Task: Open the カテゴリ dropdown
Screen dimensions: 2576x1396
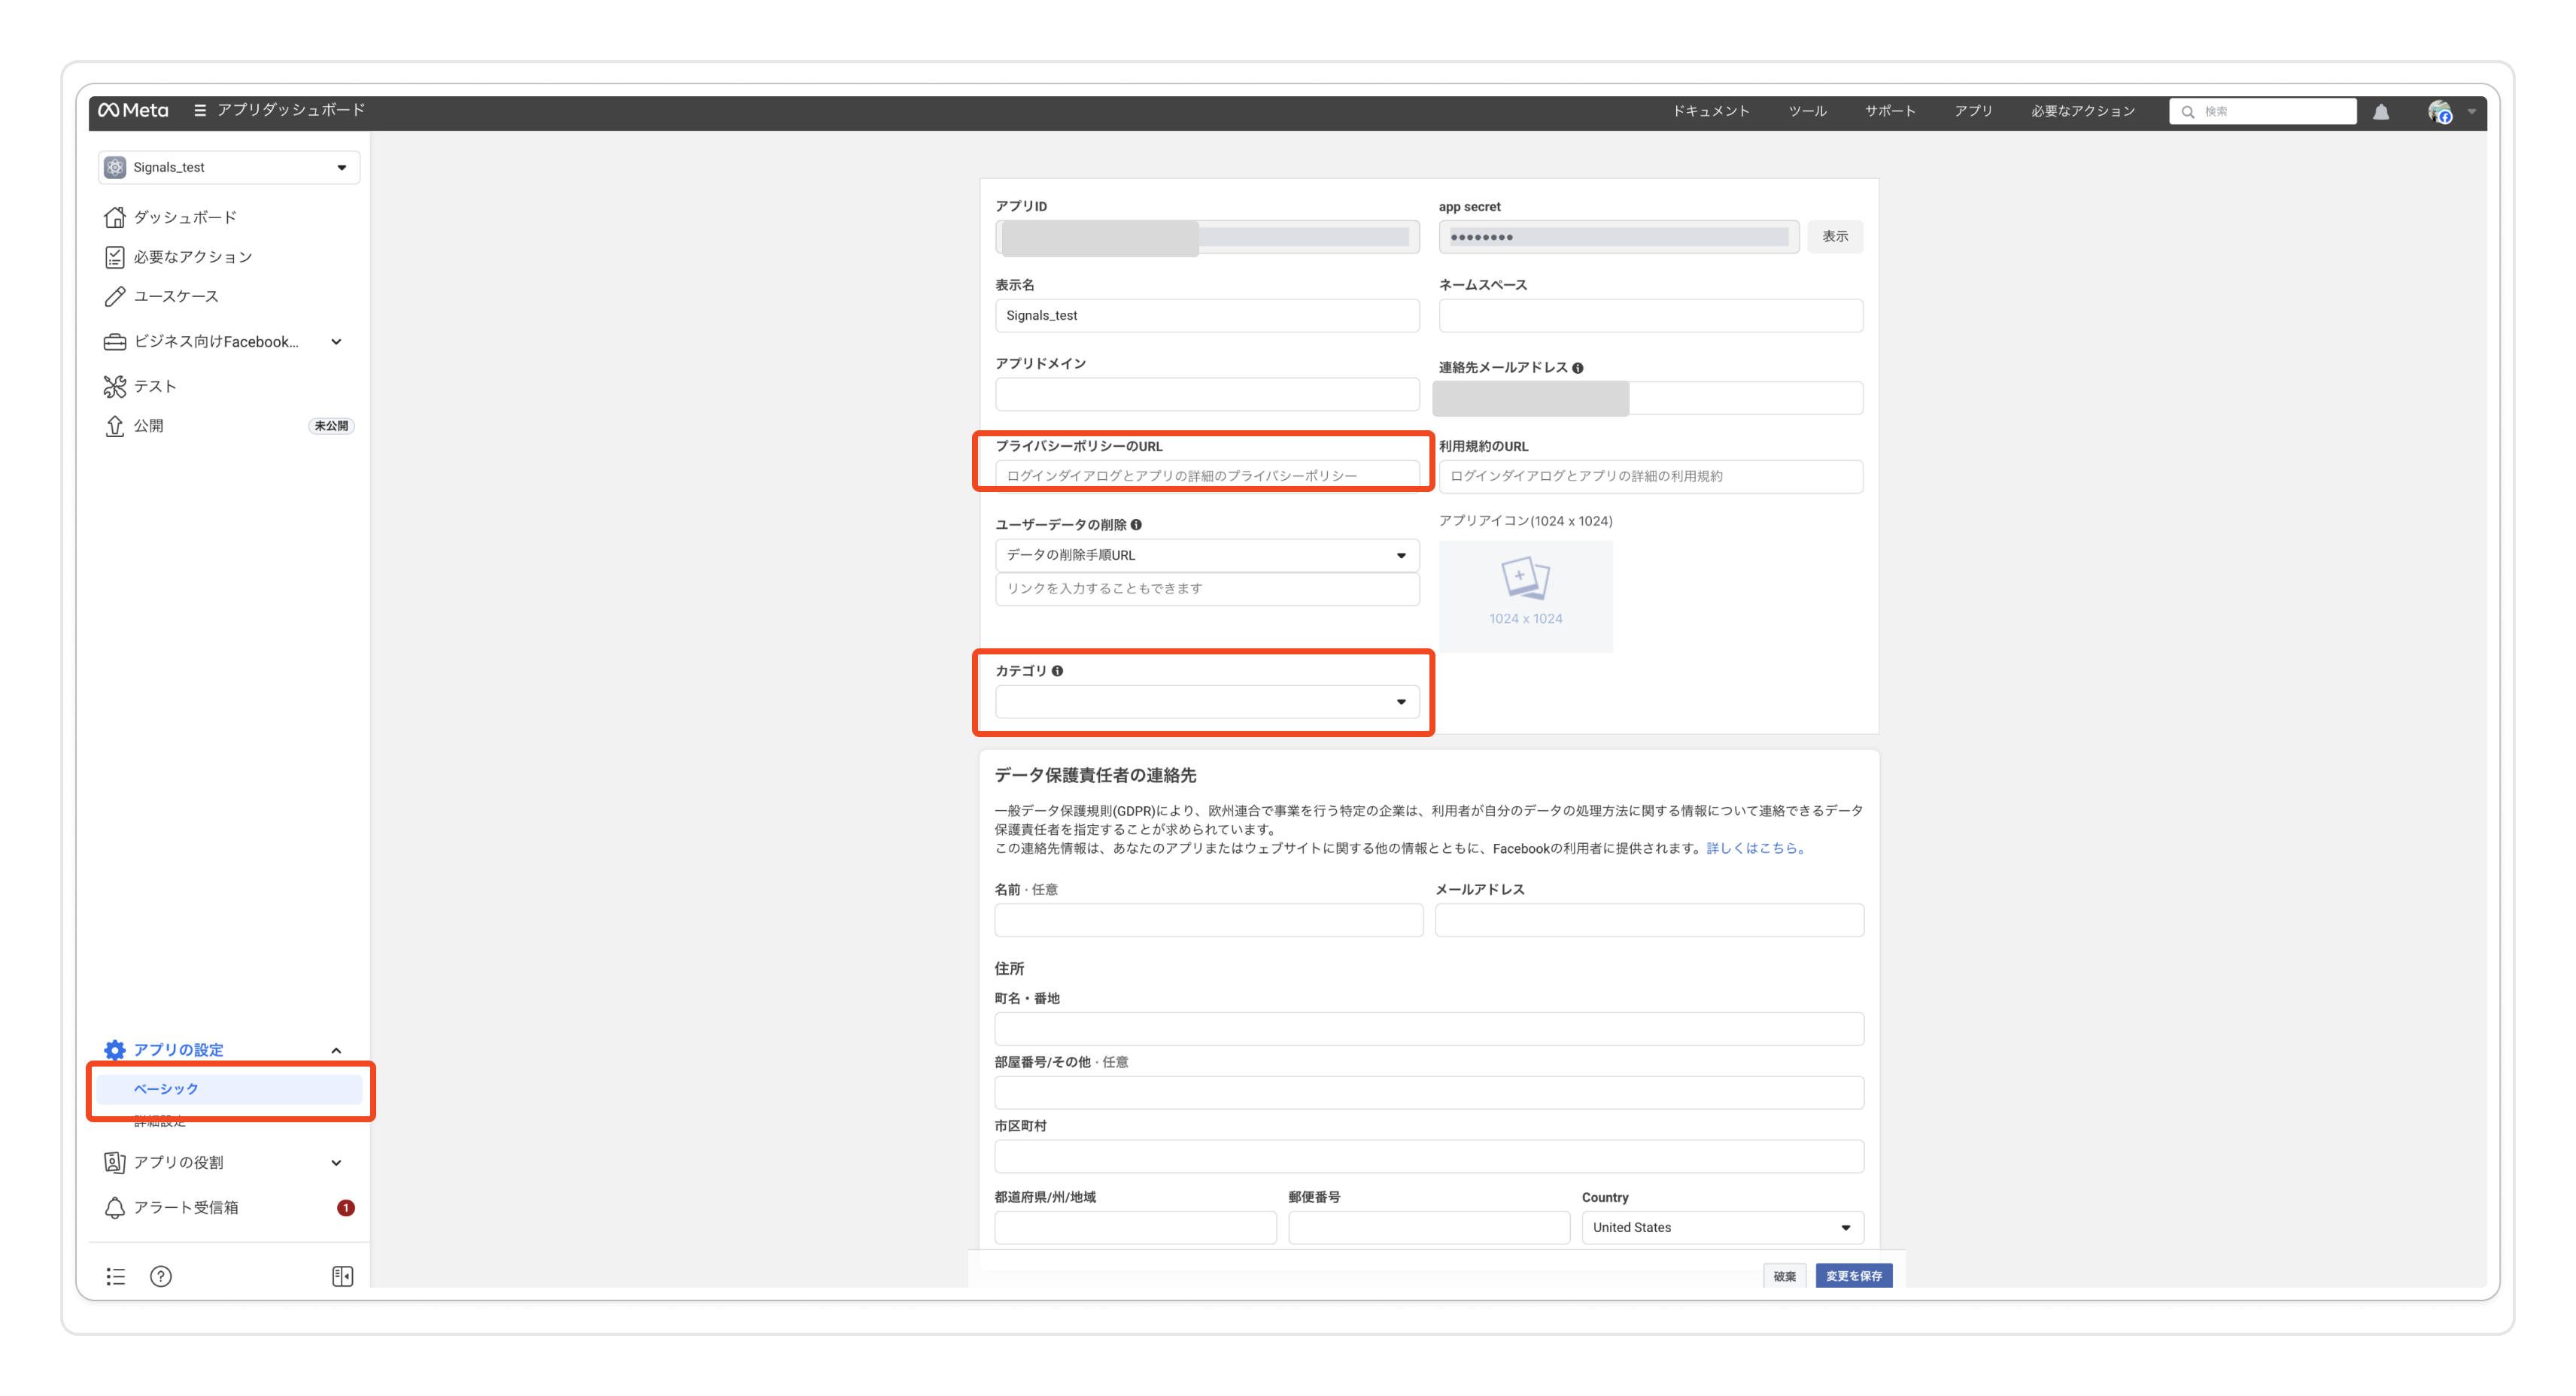Action: (1207, 702)
